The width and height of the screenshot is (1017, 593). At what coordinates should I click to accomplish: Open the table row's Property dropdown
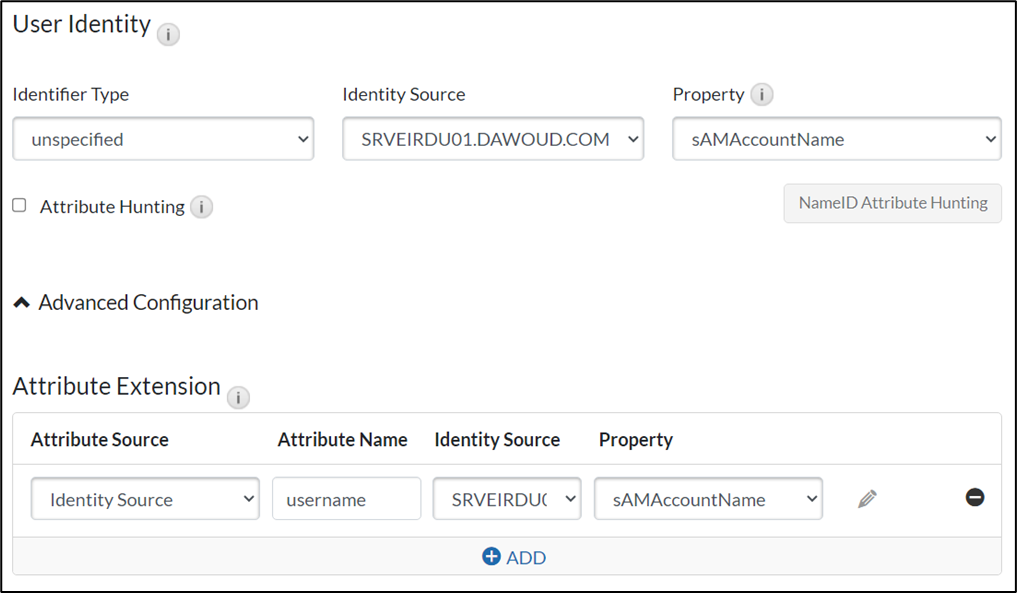pos(708,499)
